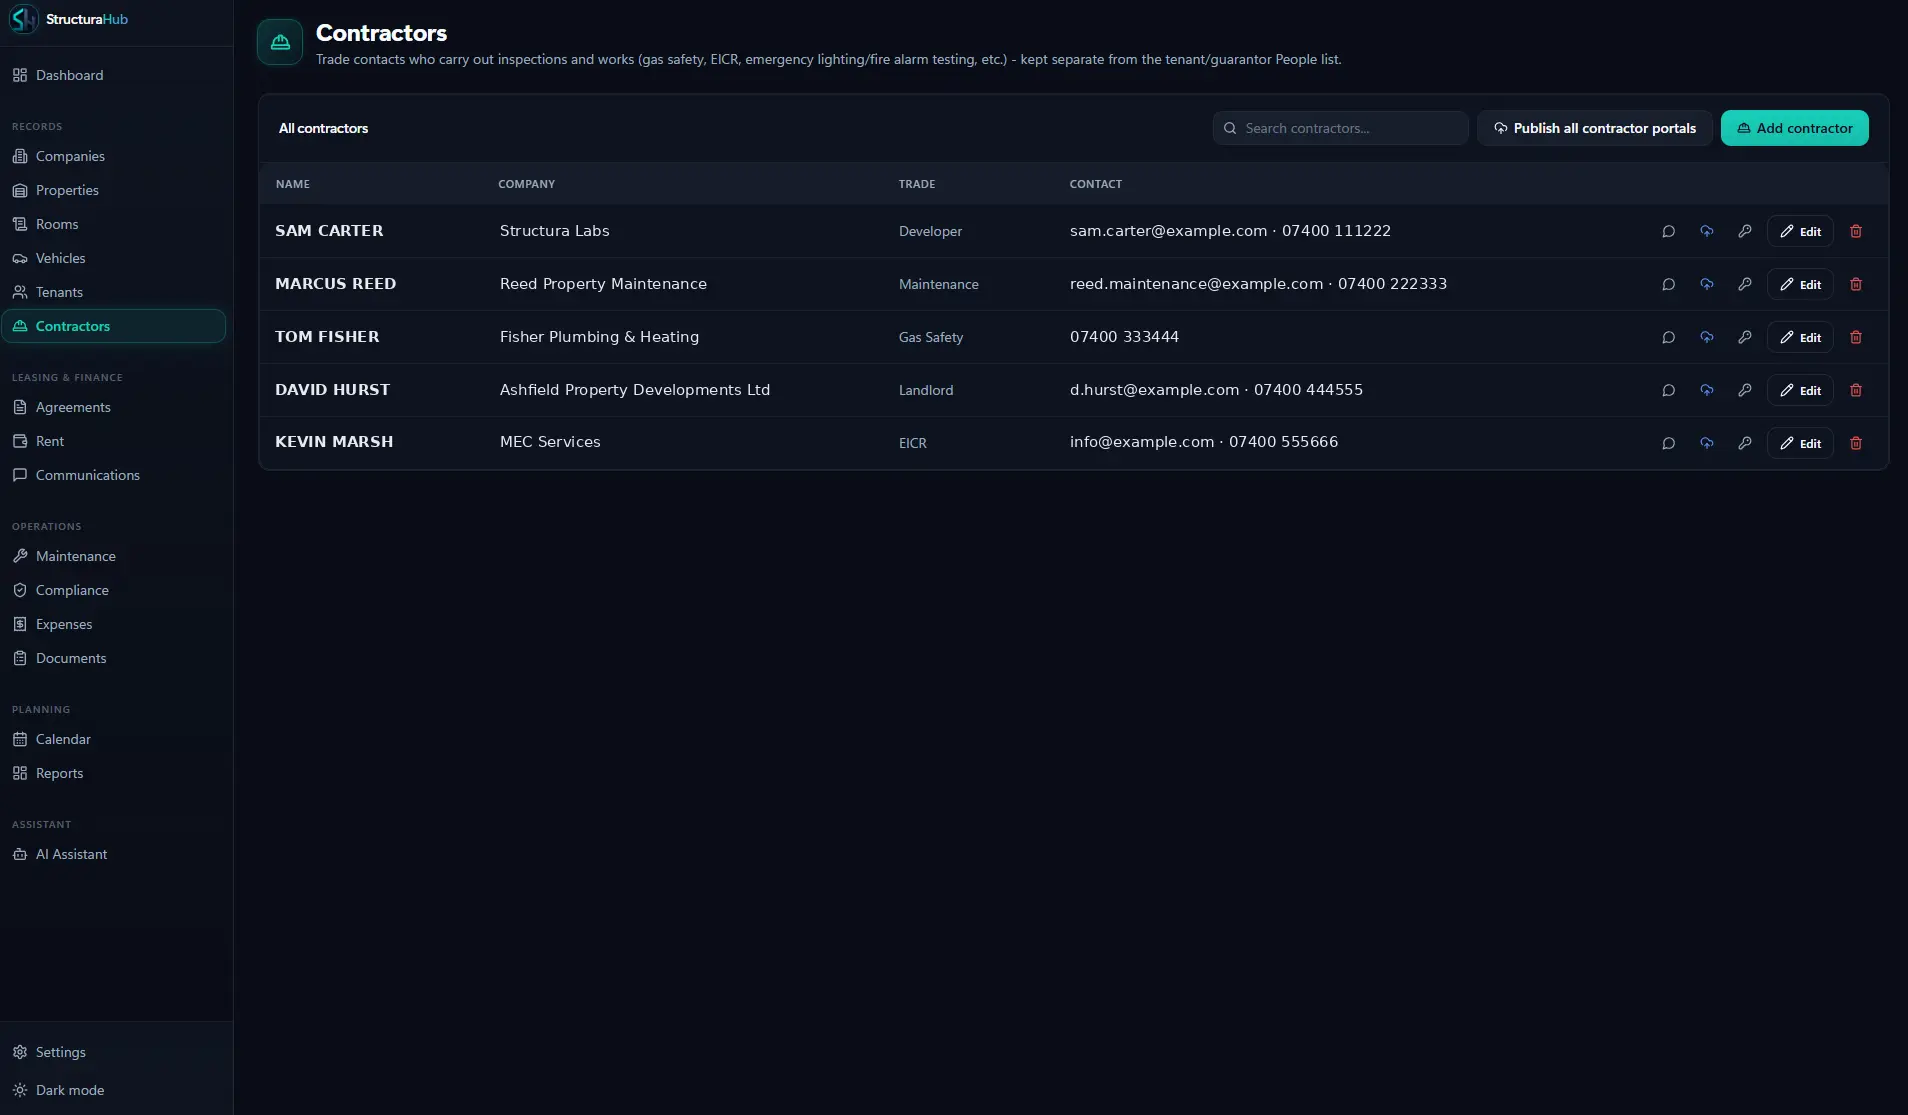Publish portal cloud icon for Tom Fisher
This screenshot has height=1115, width=1908.
(1706, 337)
